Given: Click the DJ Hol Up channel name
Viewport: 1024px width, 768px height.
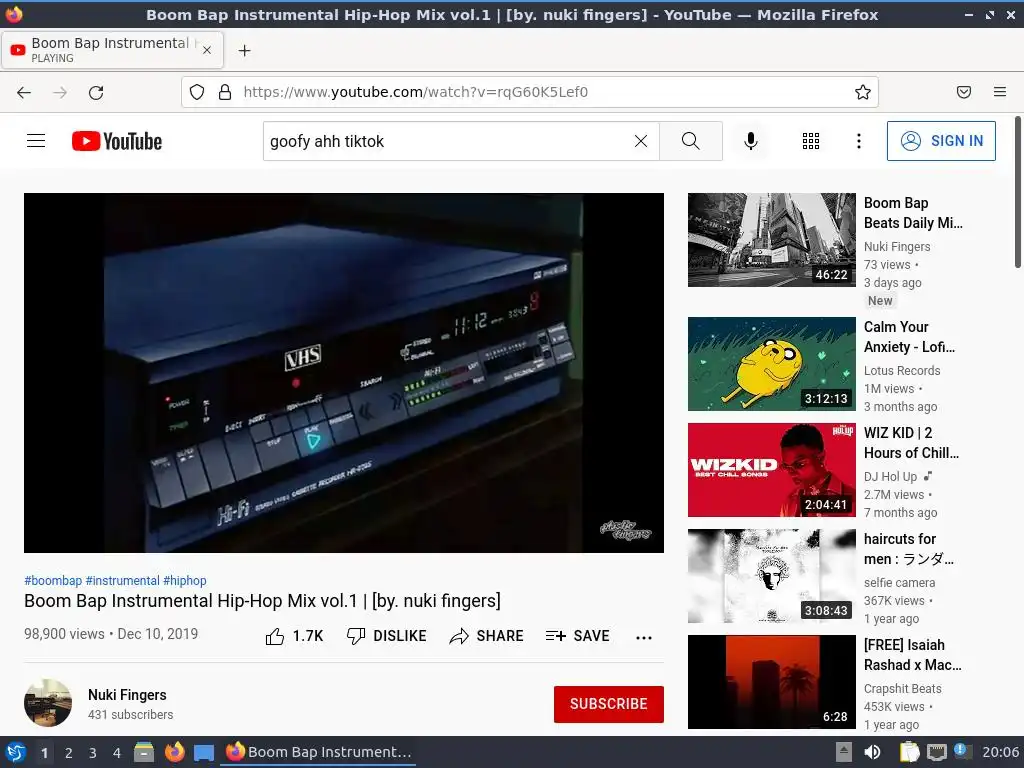Looking at the screenshot, I should [890, 477].
